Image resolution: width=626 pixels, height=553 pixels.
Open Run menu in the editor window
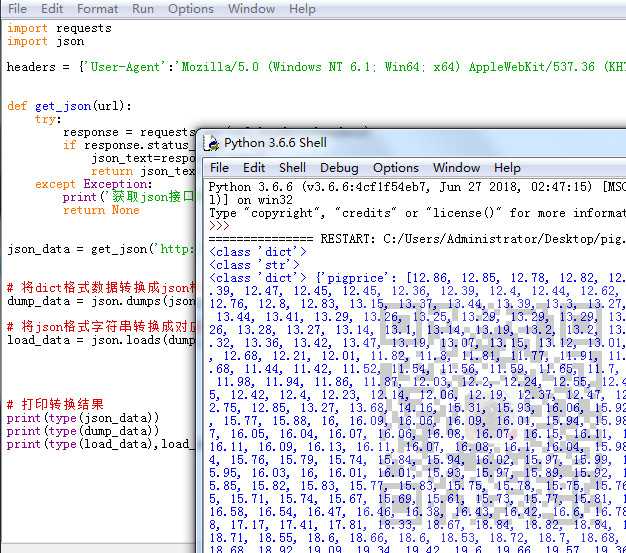click(x=143, y=9)
